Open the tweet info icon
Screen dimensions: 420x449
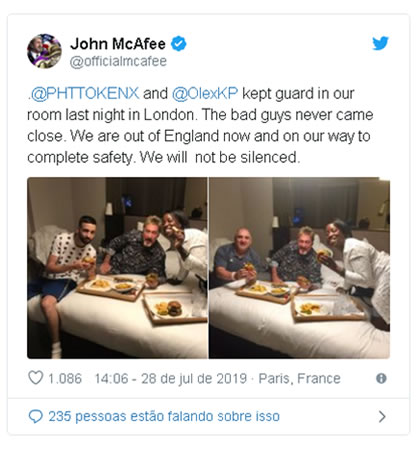381,378
